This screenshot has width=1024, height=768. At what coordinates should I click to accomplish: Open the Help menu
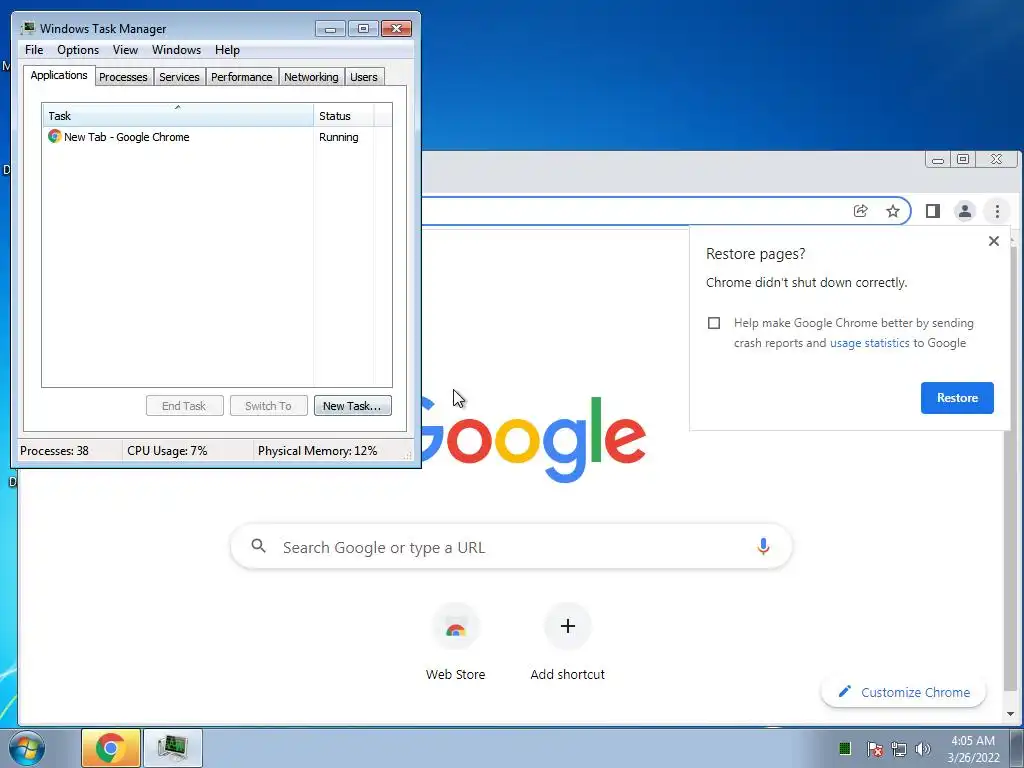tap(227, 50)
